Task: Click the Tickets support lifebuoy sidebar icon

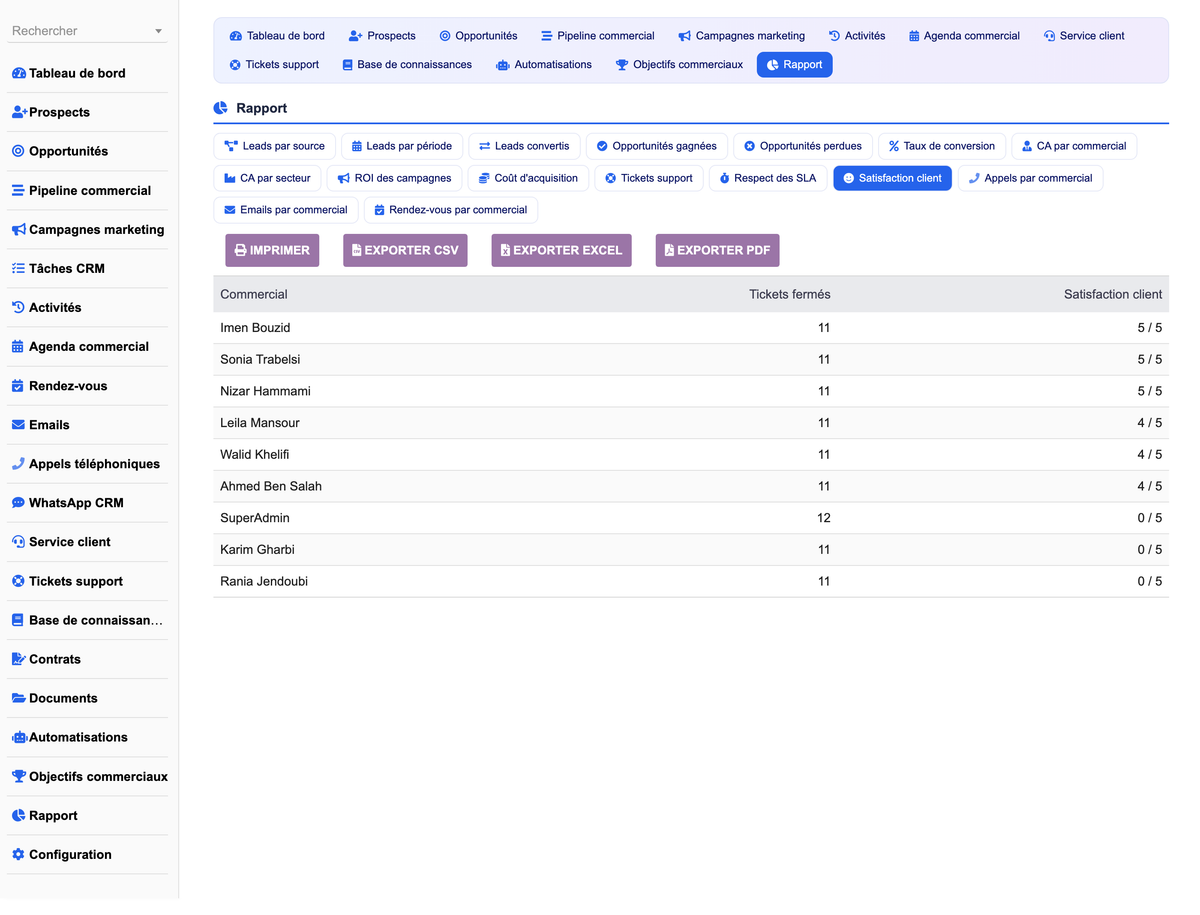Action: [18, 581]
